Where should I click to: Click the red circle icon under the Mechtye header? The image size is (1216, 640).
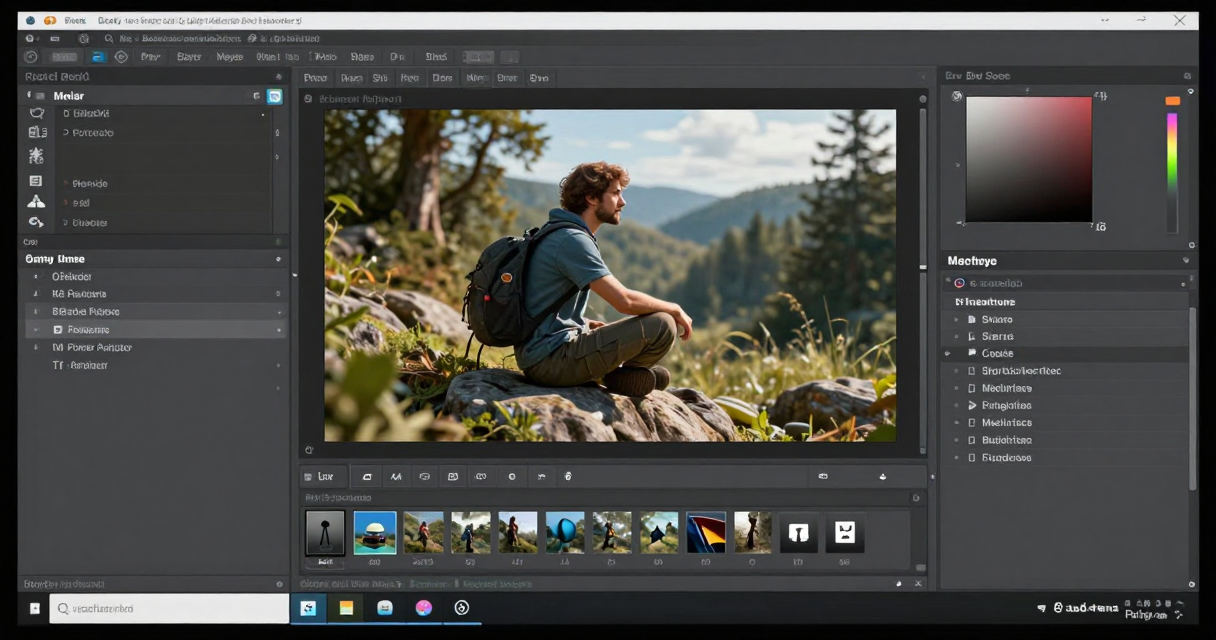pyautogui.click(x=959, y=283)
